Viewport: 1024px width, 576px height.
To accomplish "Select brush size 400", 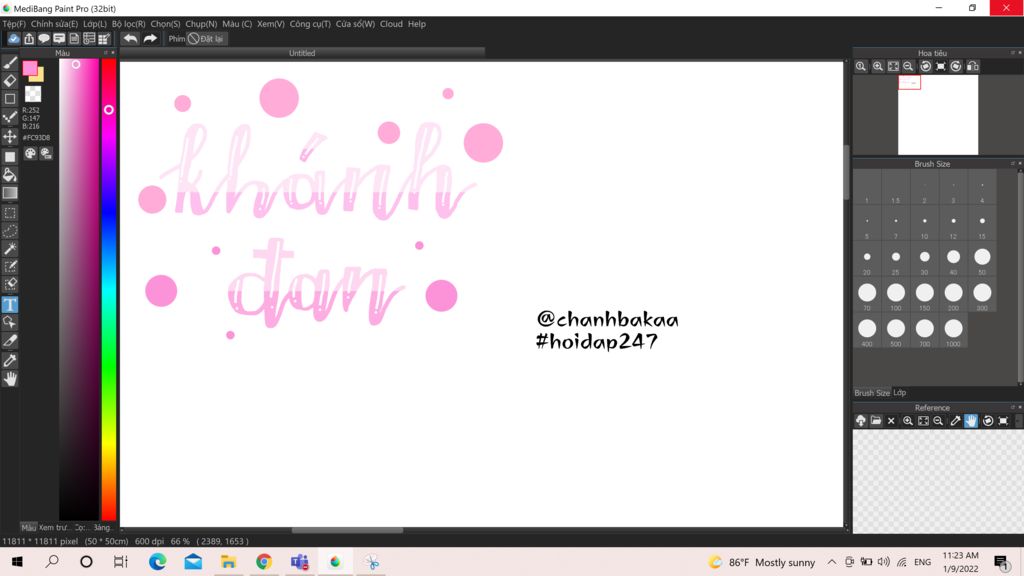I will [867, 332].
